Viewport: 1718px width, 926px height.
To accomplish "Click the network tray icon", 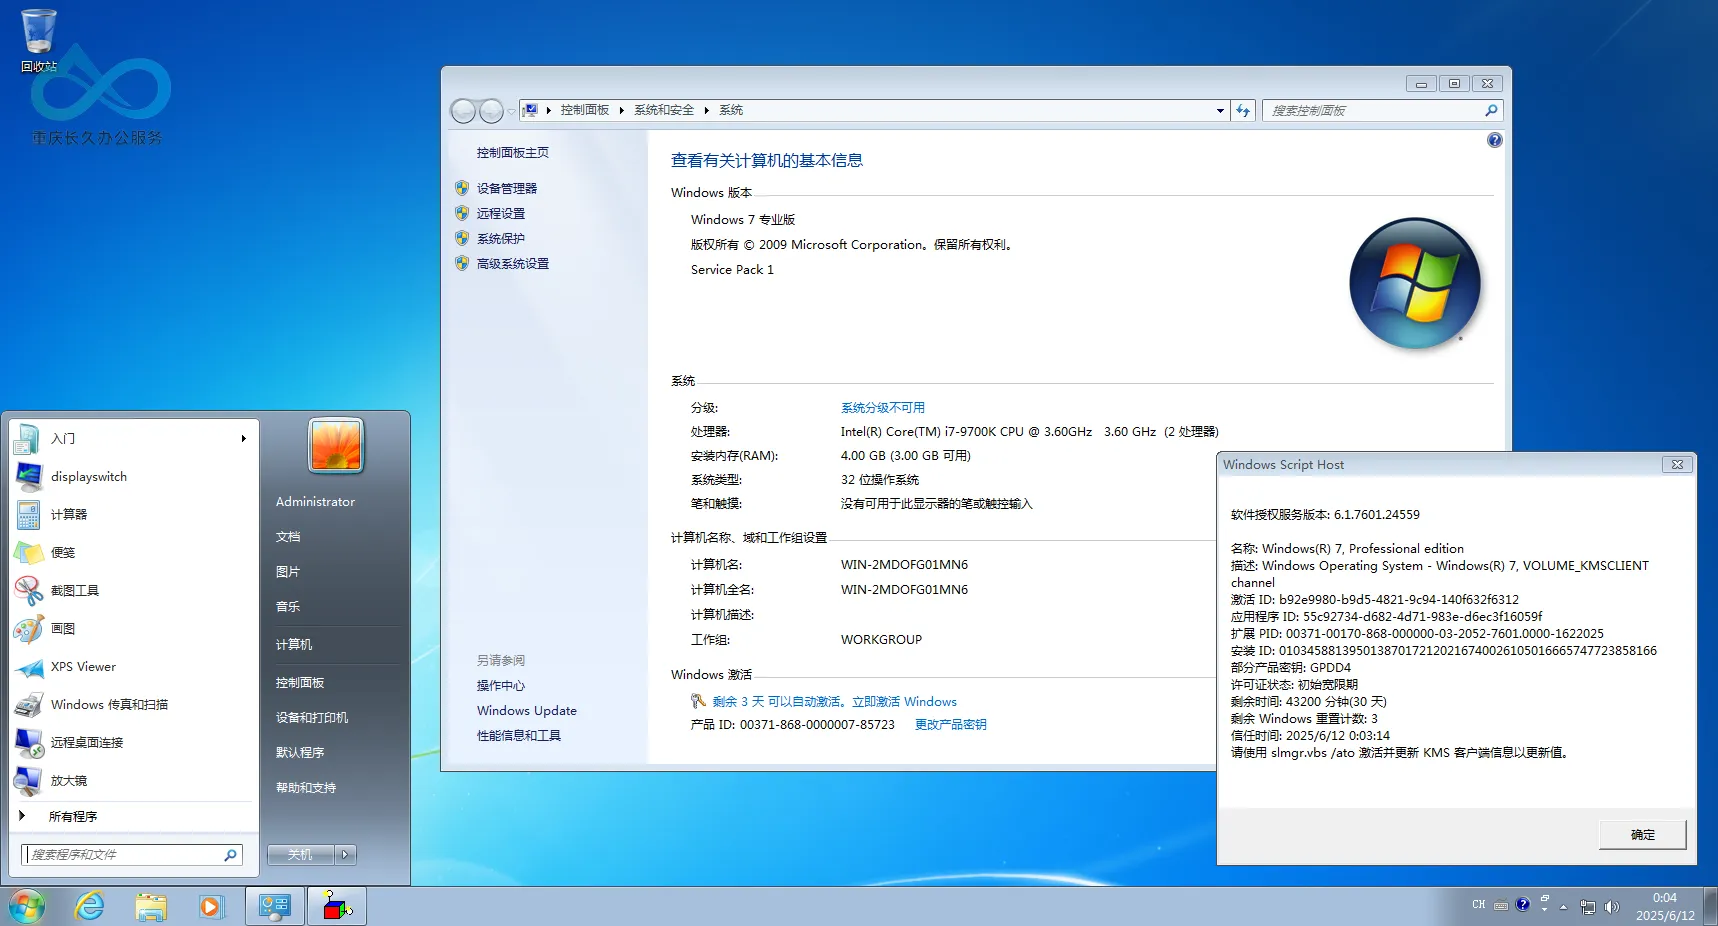I will 1587,907.
